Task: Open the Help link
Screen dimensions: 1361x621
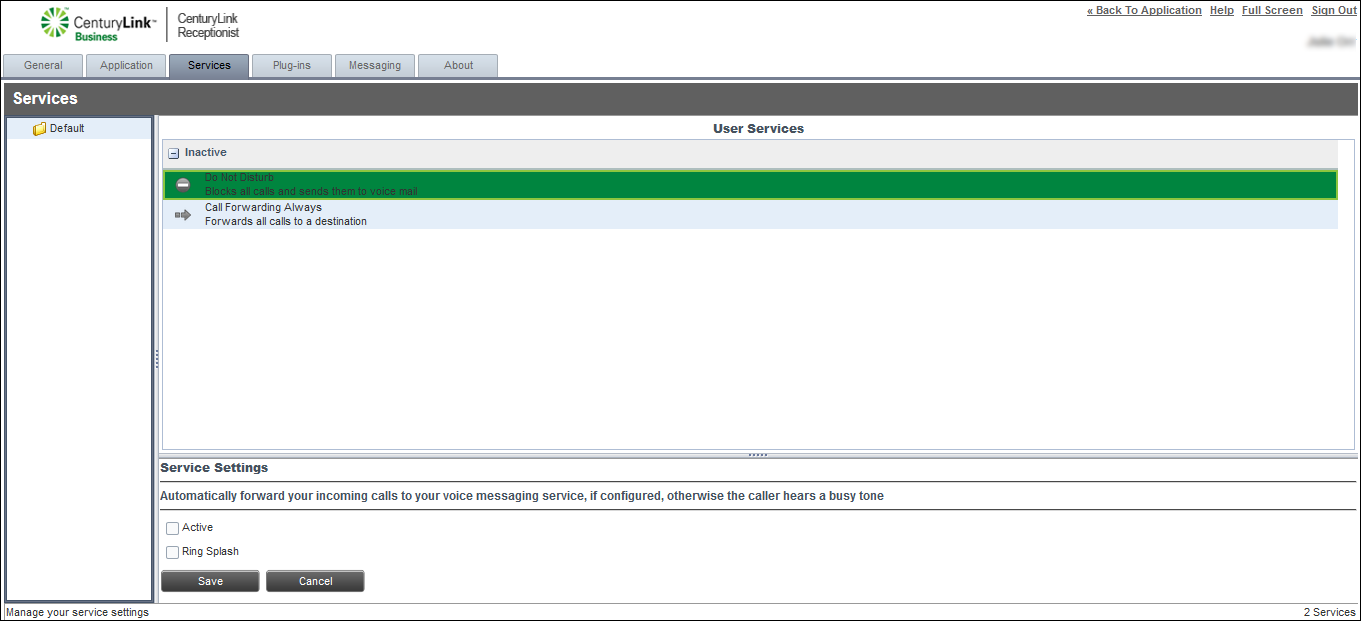Action: 1221,11
